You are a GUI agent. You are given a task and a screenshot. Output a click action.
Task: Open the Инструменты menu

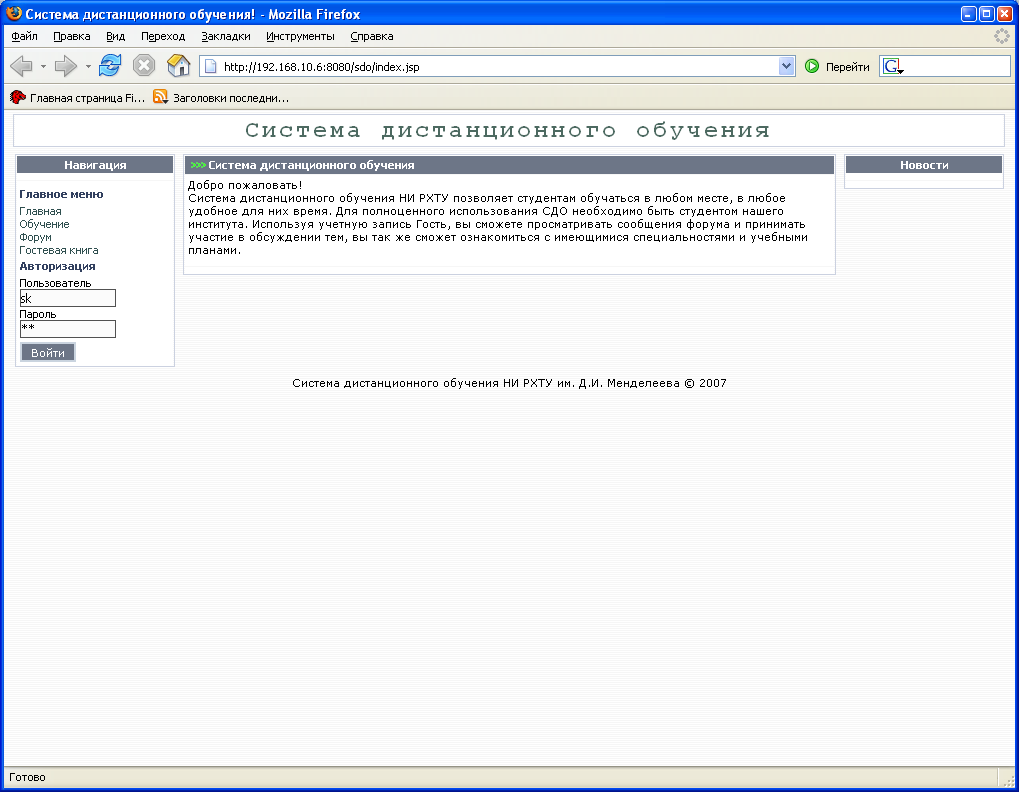coord(300,36)
